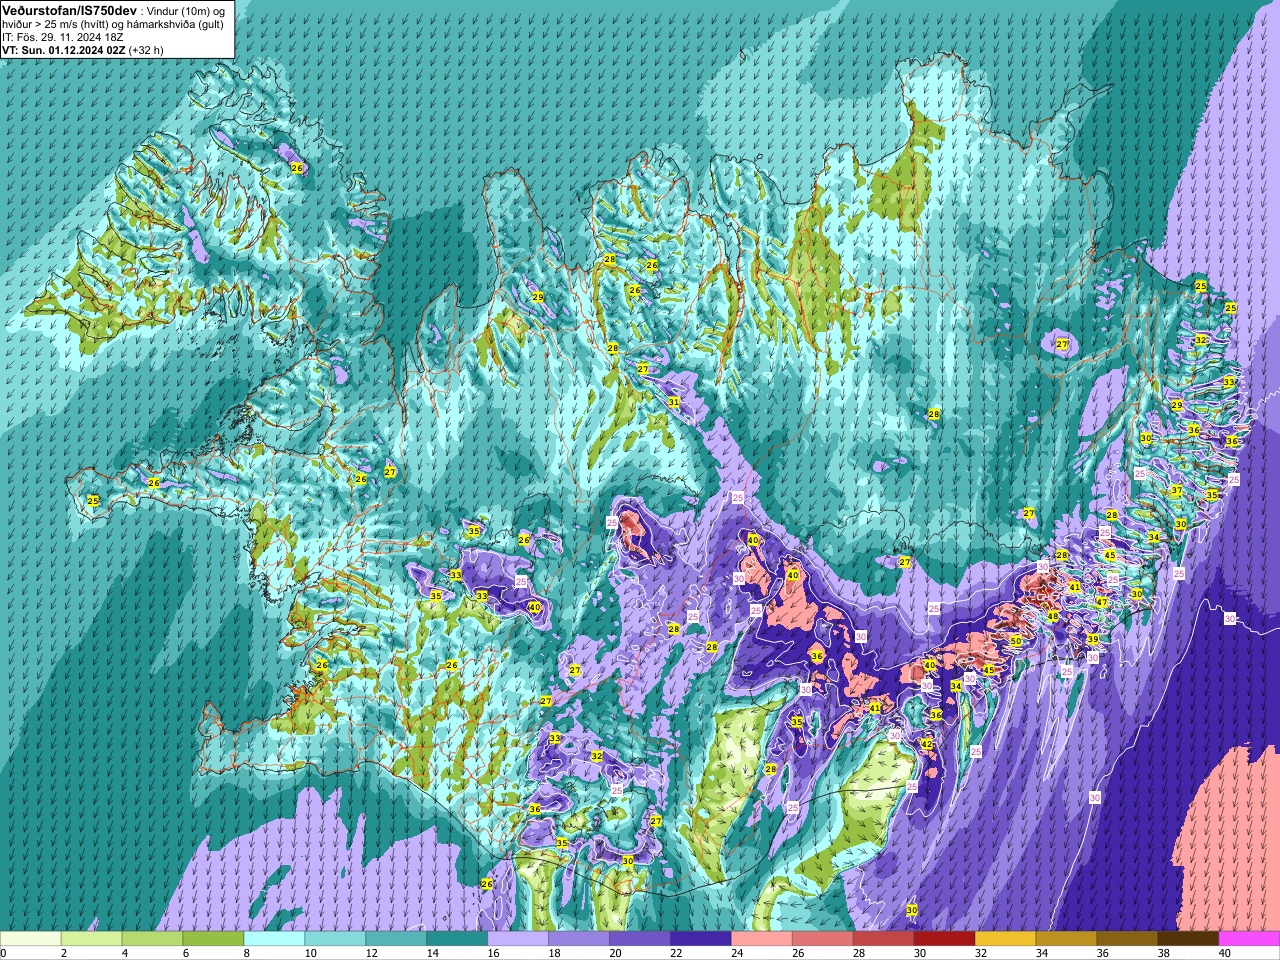
Task: Click the yellow gust marker labeled 42
Action: tap(927, 744)
